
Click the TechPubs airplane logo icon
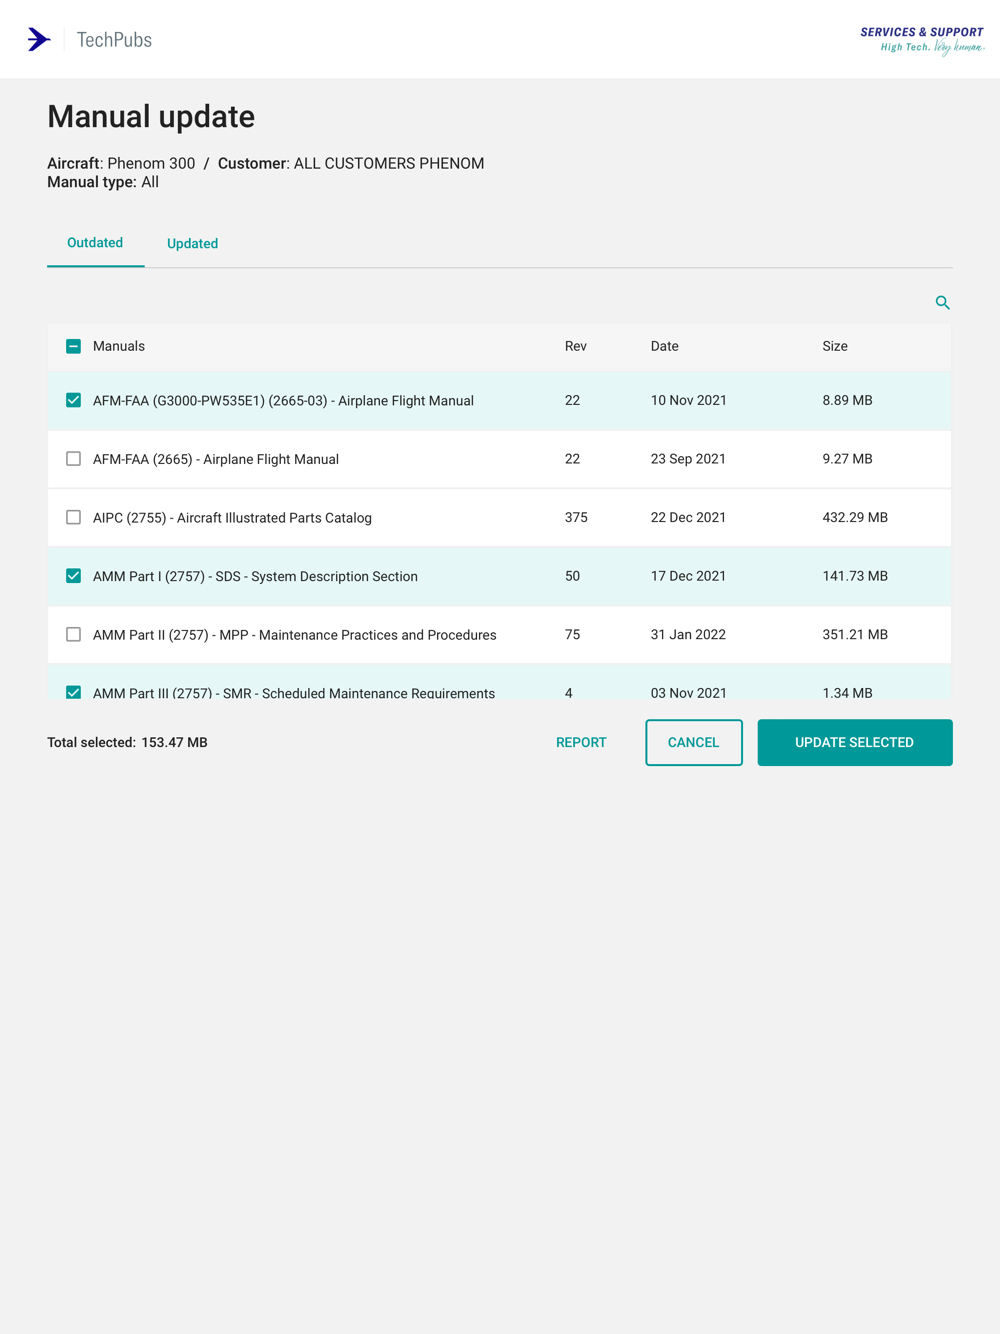click(x=39, y=39)
